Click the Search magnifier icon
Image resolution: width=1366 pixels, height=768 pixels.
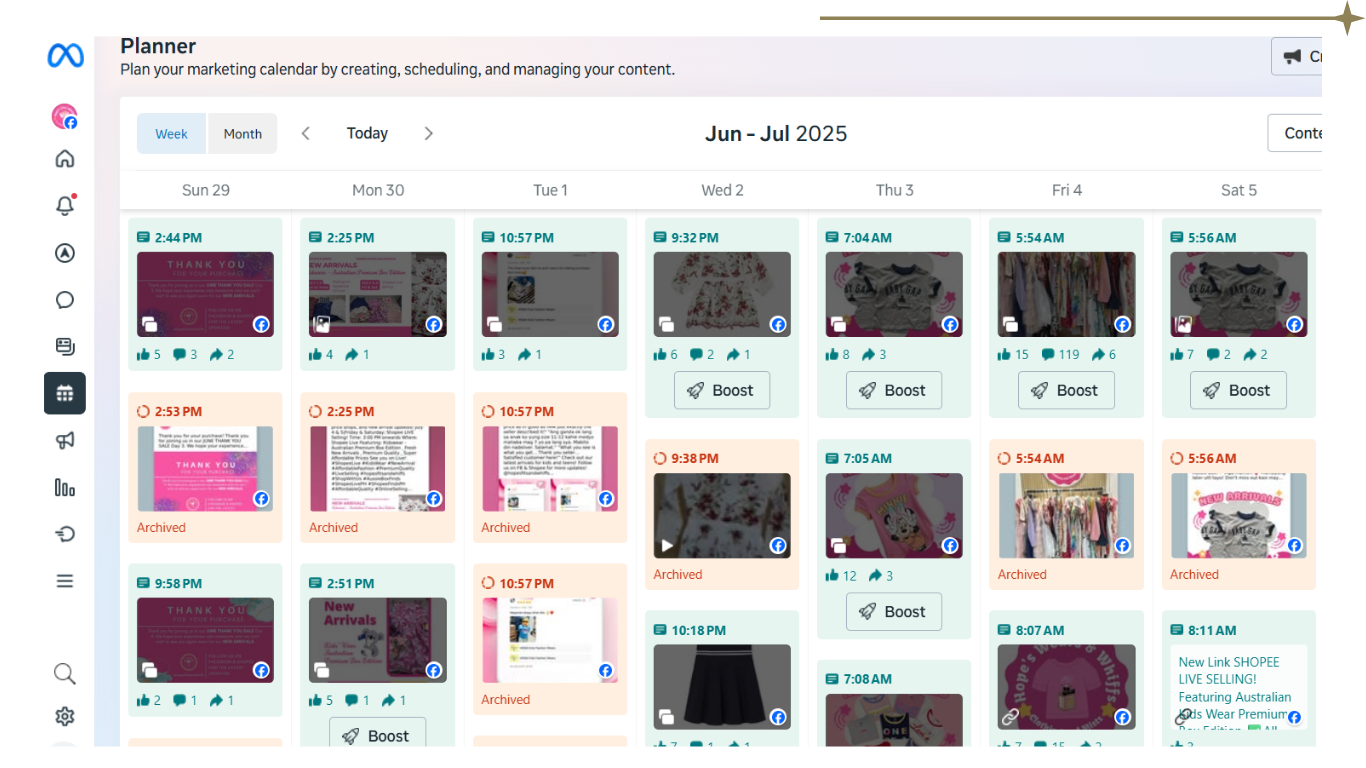65,673
